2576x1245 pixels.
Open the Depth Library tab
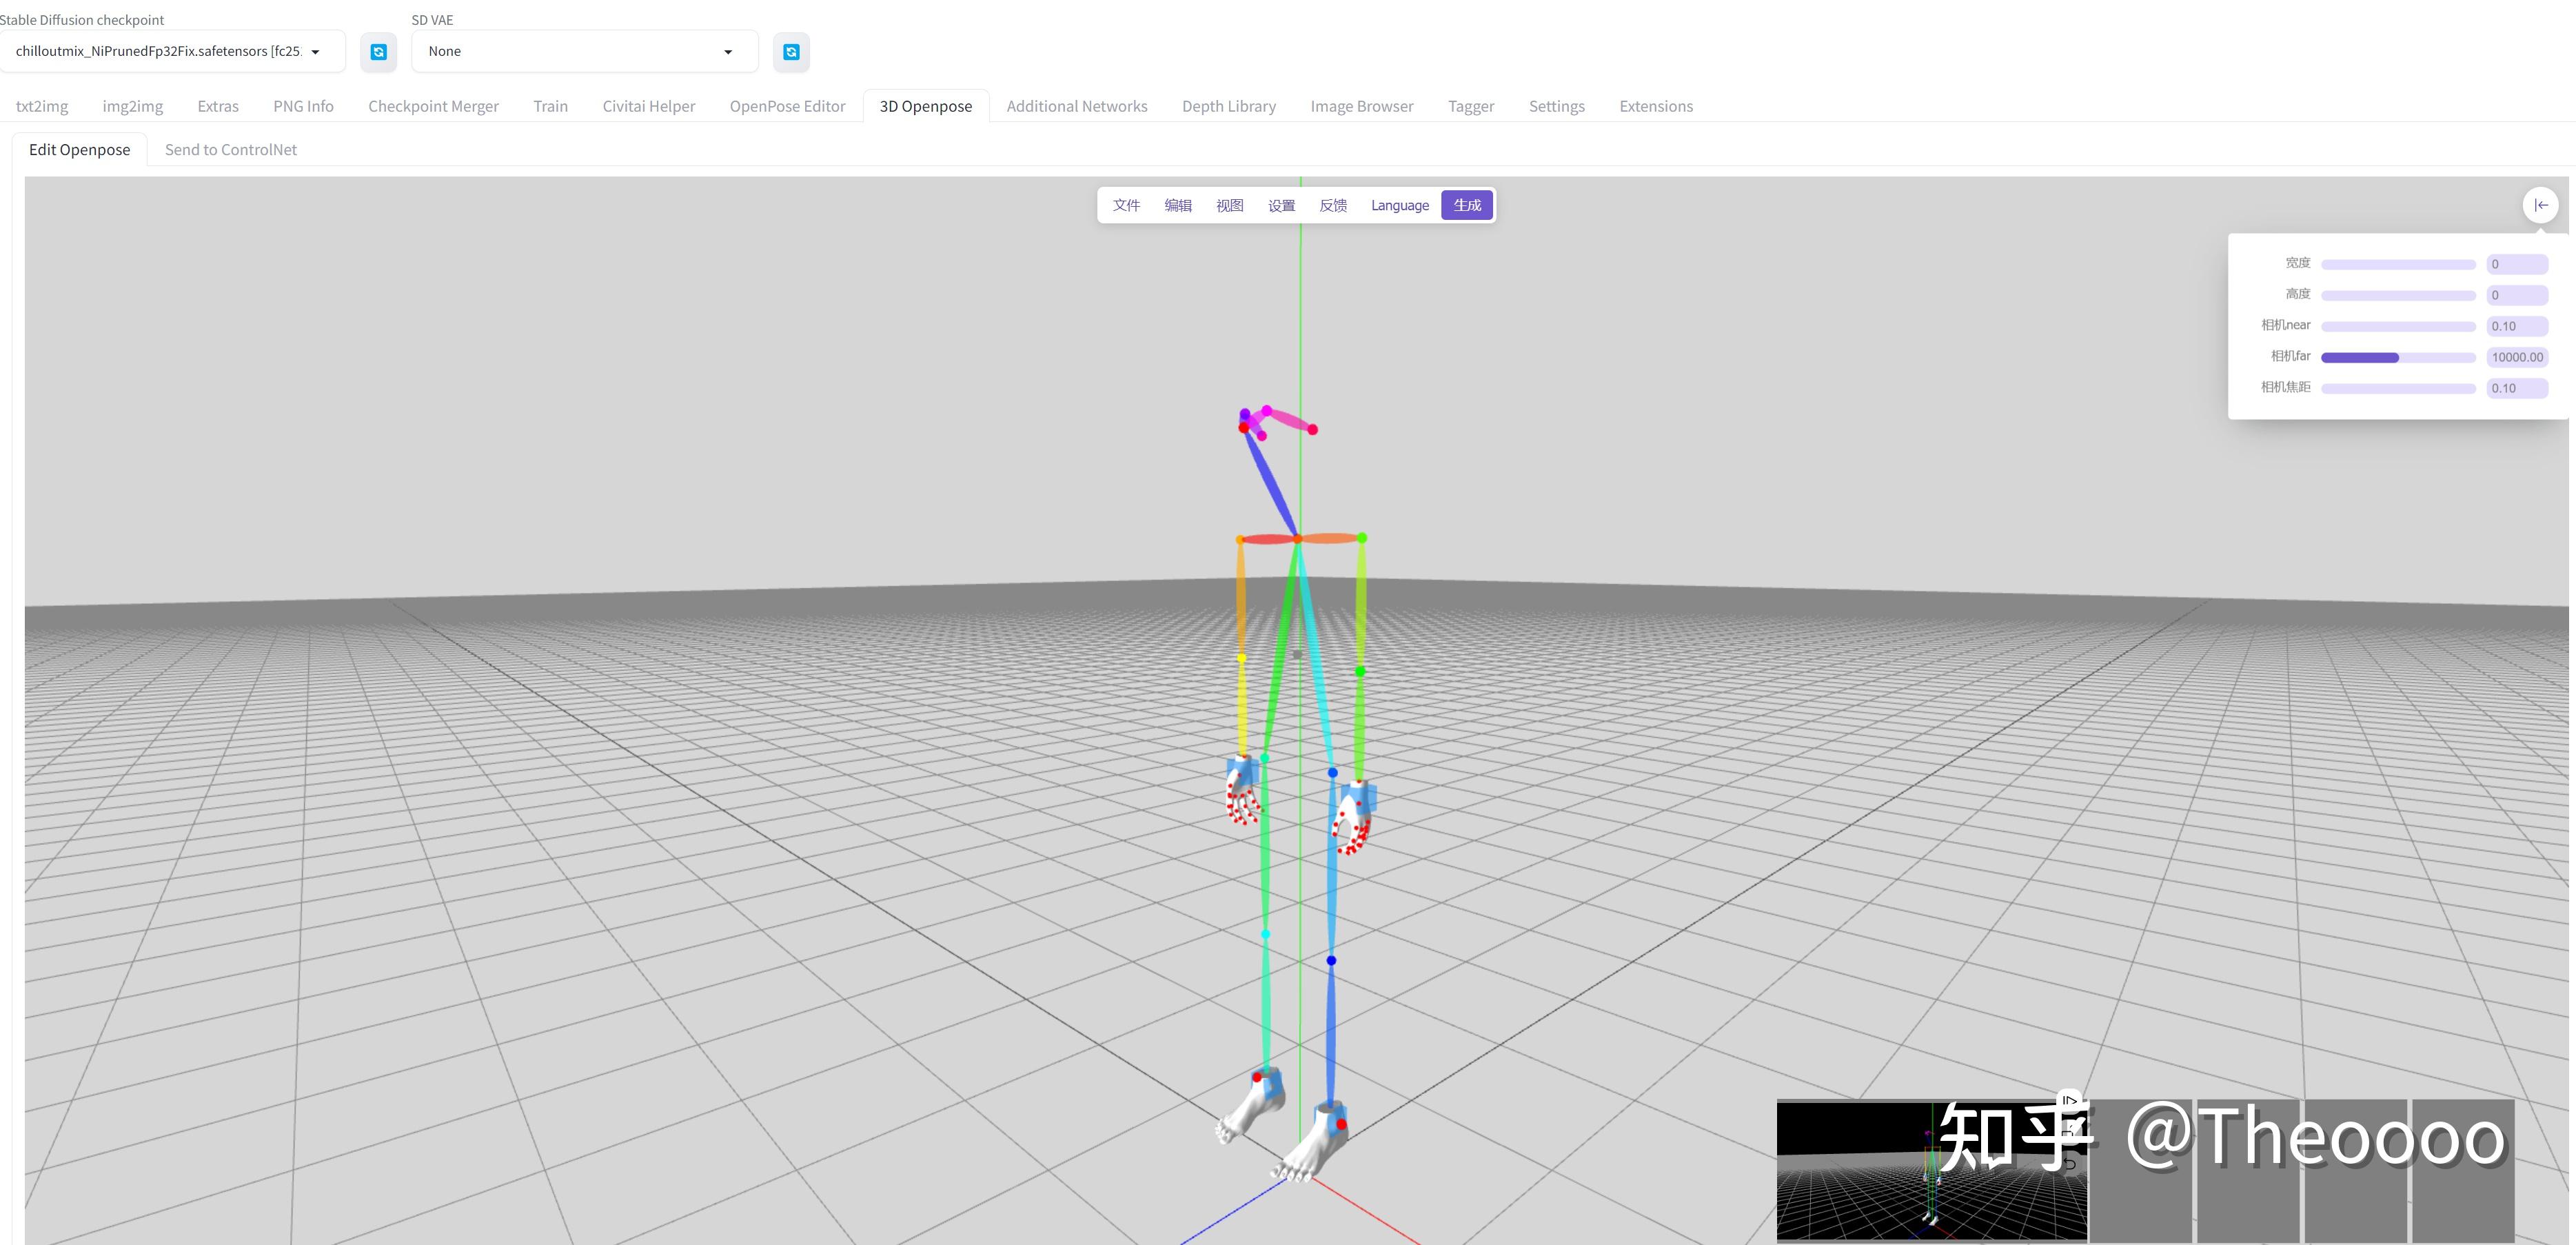click(1228, 106)
